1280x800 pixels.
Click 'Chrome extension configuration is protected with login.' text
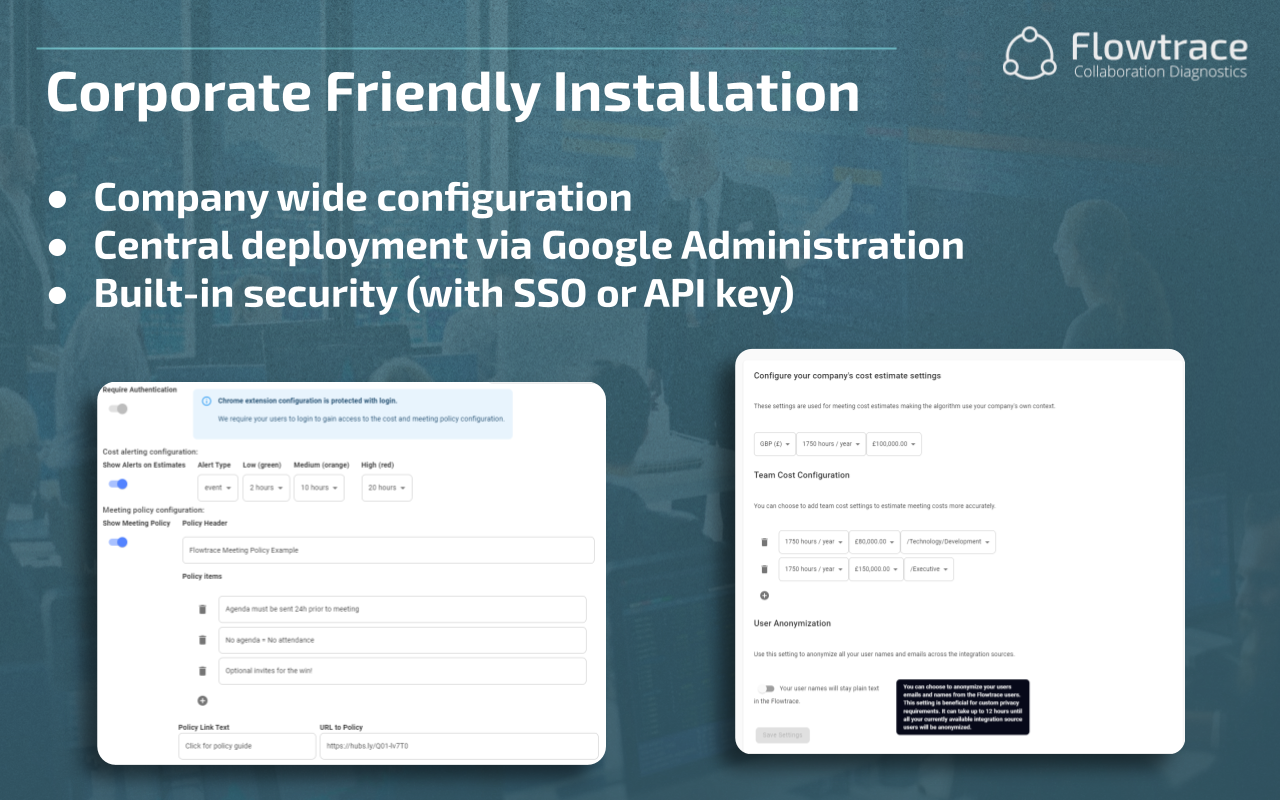coord(307,401)
